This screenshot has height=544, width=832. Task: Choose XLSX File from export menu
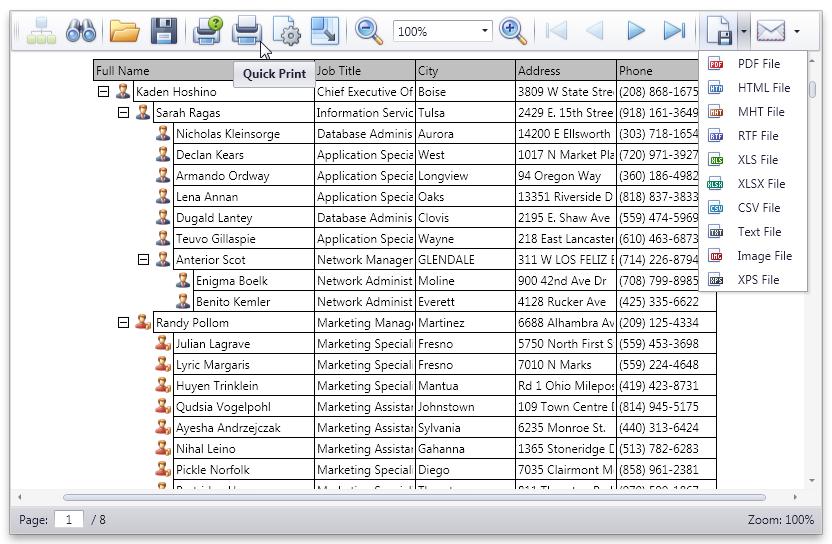(x=760, y=184)
